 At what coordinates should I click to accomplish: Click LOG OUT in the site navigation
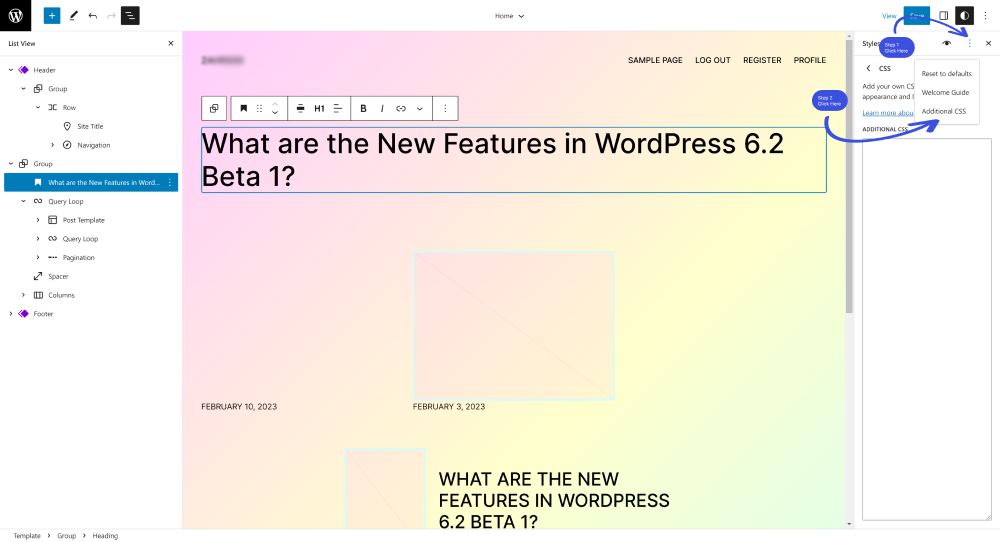pyautogui.click(x=712, y=60)
